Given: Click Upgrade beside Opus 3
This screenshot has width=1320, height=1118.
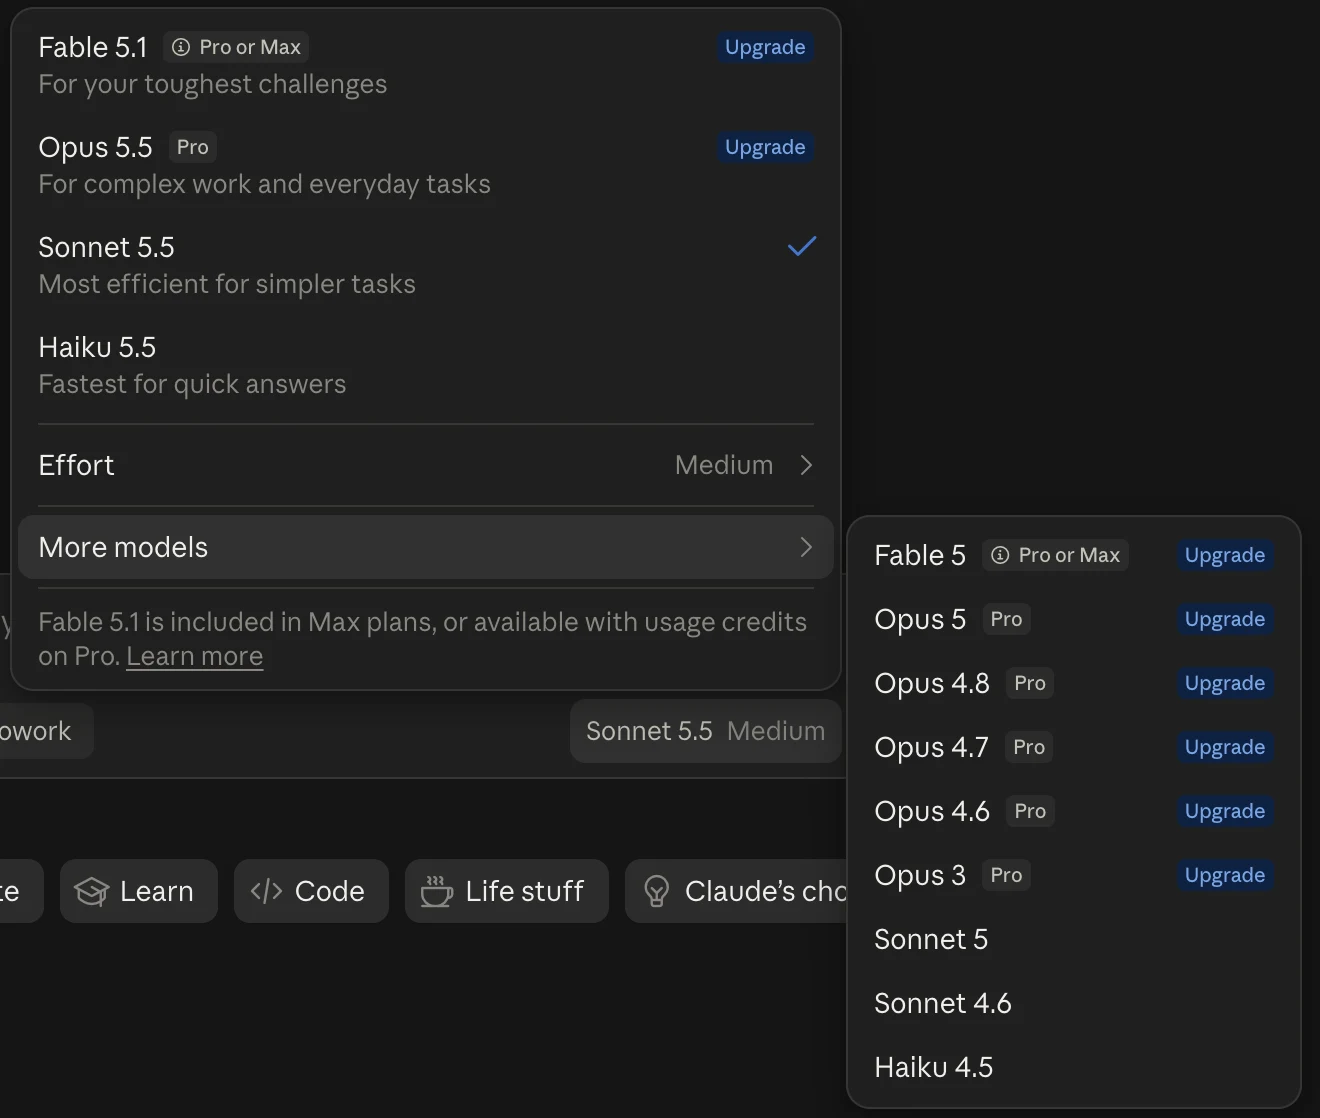Looking at the screenshot, I should point(1225,875).
